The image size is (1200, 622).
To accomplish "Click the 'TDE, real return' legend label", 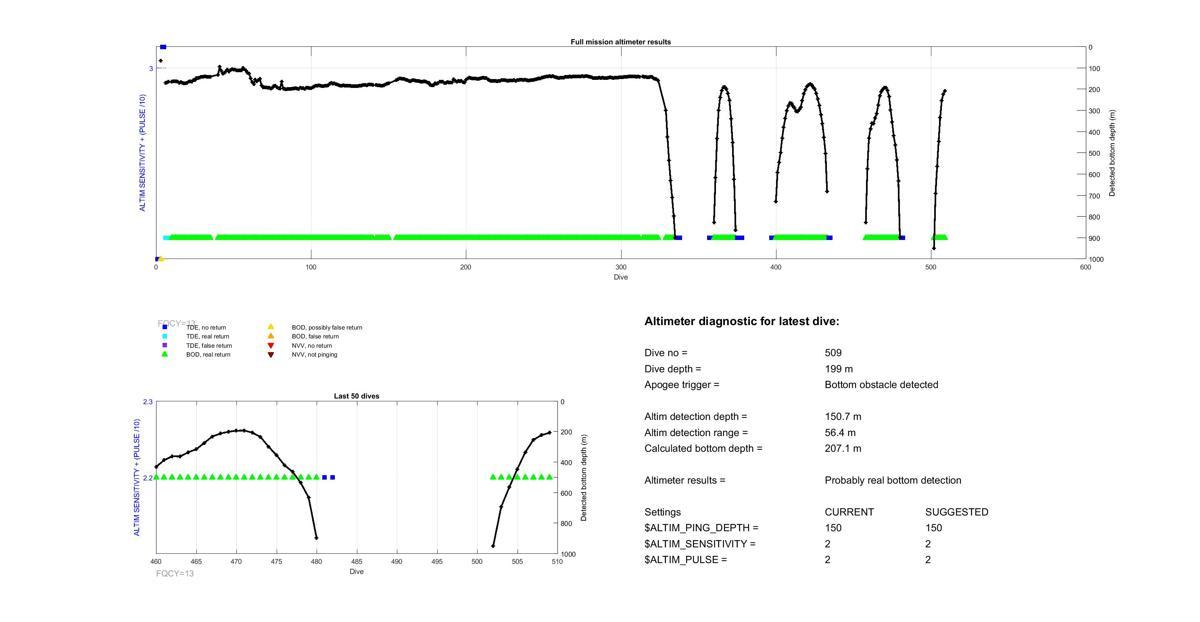I will 208,336.
